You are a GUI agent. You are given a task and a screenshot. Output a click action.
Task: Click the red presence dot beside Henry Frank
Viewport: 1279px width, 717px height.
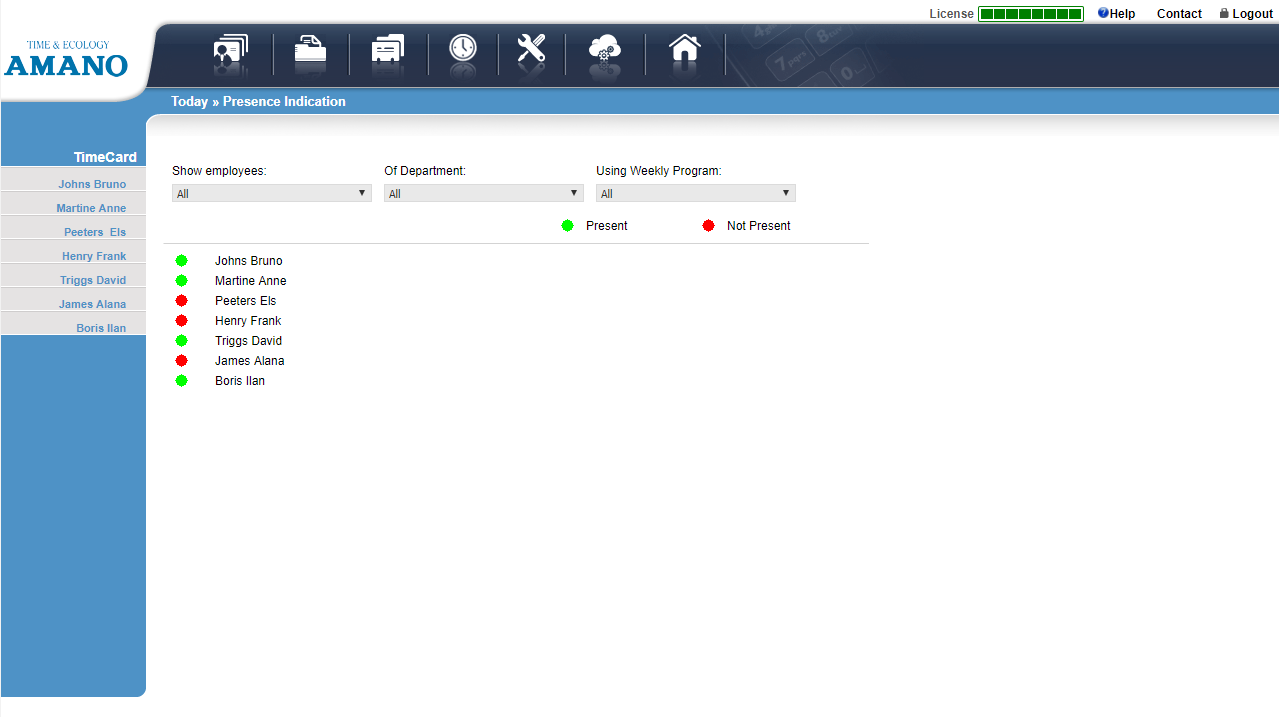tap(181, 320)
